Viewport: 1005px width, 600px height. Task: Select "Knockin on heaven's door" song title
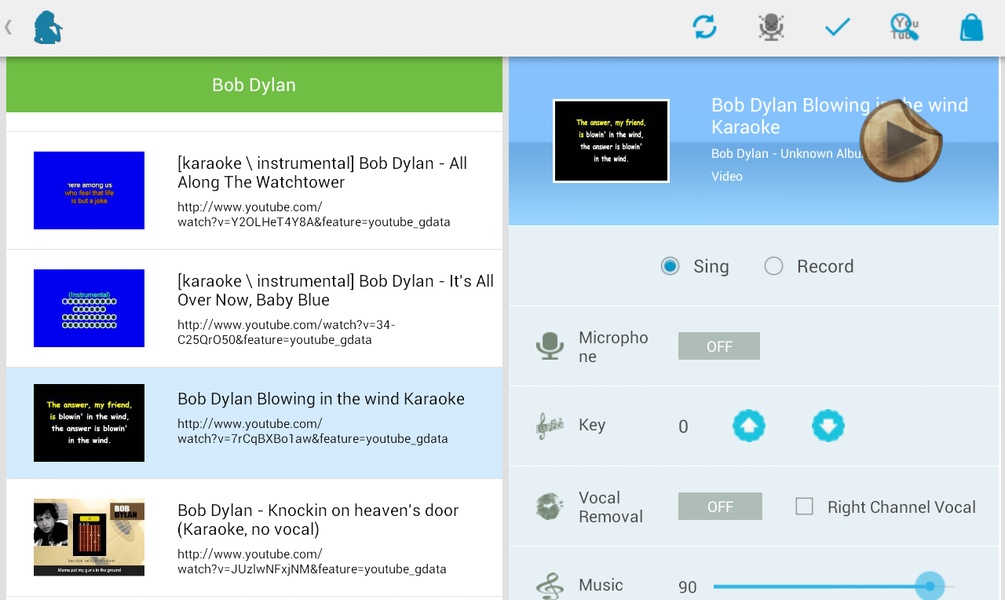click(x=318, y=519)
